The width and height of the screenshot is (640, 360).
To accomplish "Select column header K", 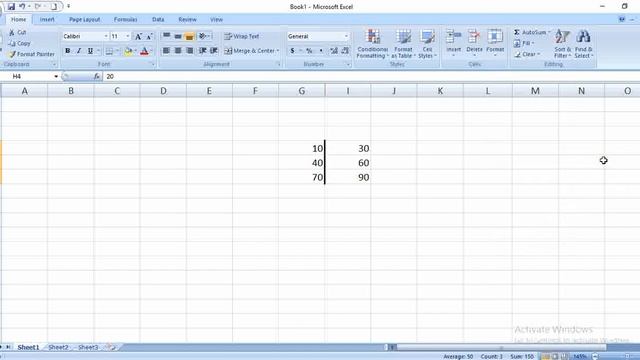I will pyautogui.click(x=440, y=91).
